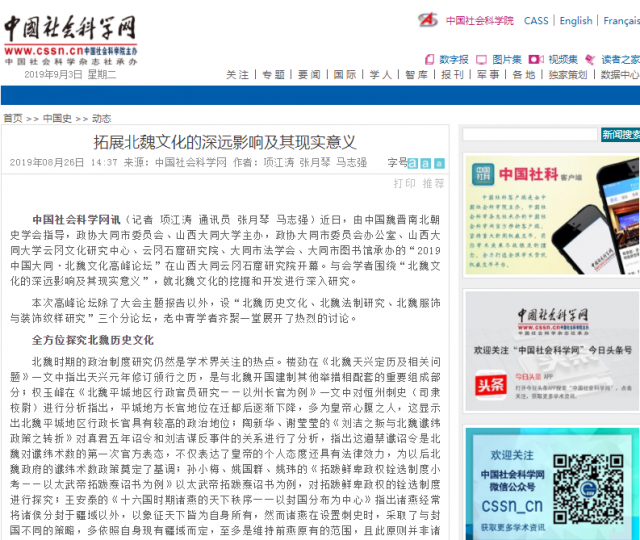Focus the news search input field
Image resolution: width=640 pixels, height=540 pixels.
point(530,134)
